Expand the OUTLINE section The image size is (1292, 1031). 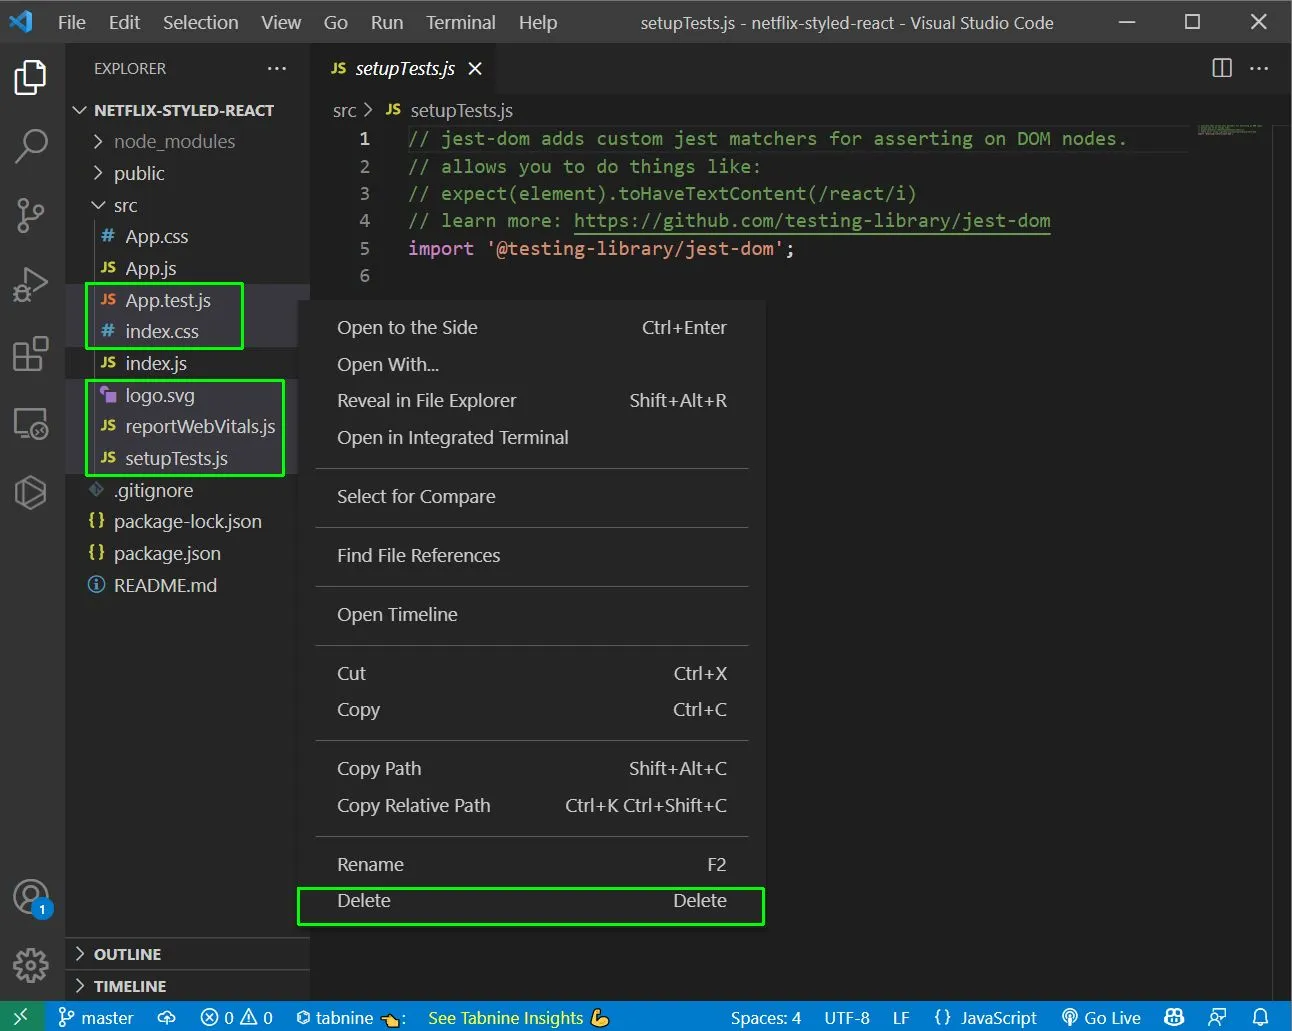(x=127, y=954)
